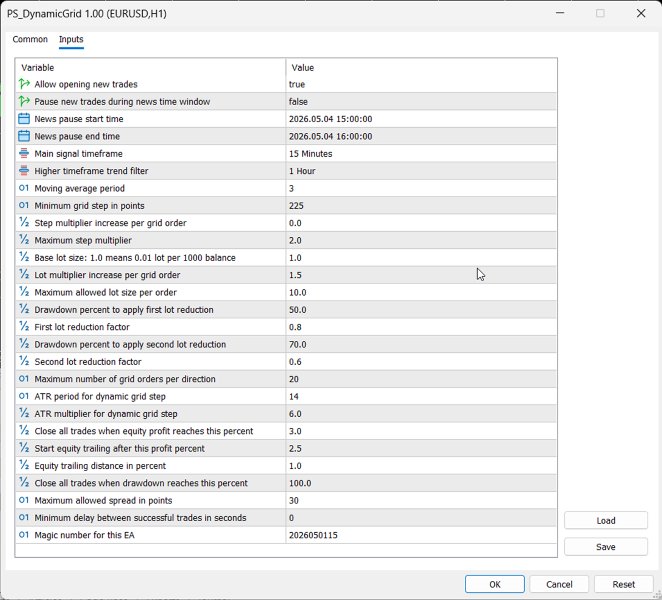The width and height of the screenshot is (662, 600).
Task: Open the Main signal timeframe '15 Minutes' dropdown
Action: (x=310, y=153)
